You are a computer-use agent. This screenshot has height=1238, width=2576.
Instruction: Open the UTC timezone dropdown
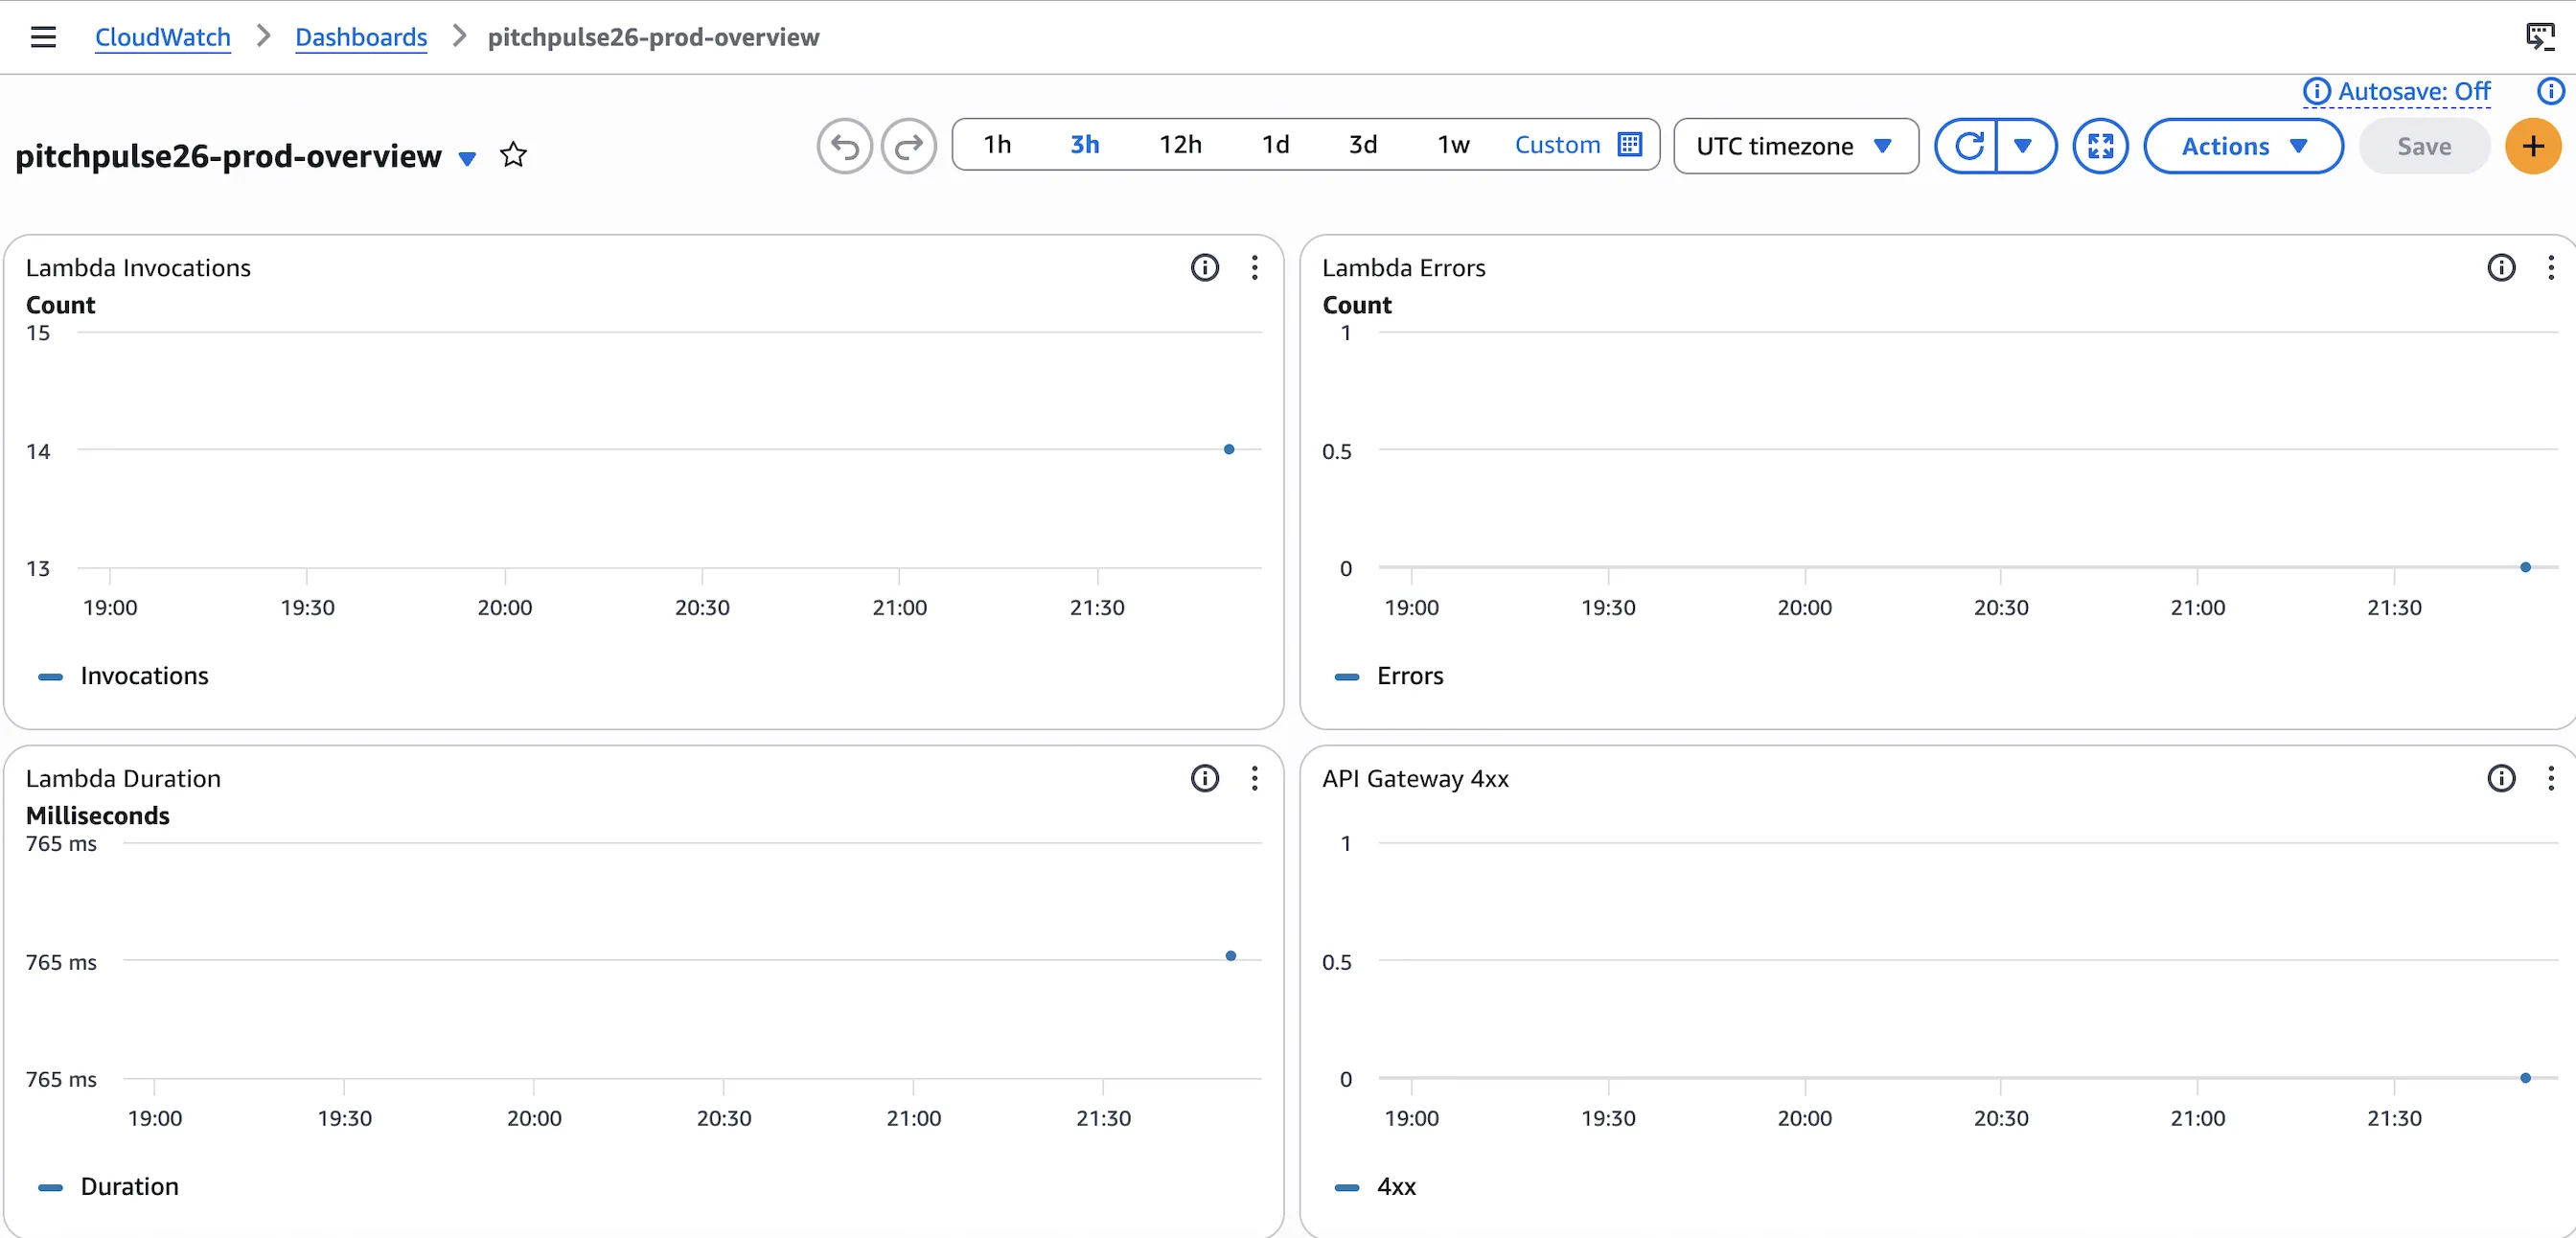(1796, 146)
